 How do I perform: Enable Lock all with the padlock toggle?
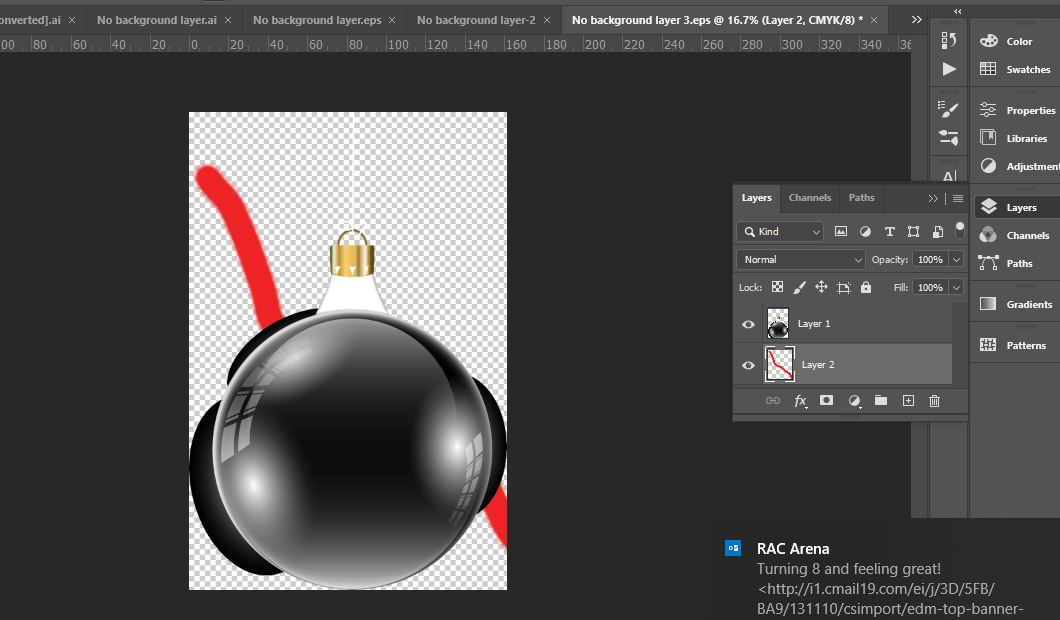(x=865, y=287)
